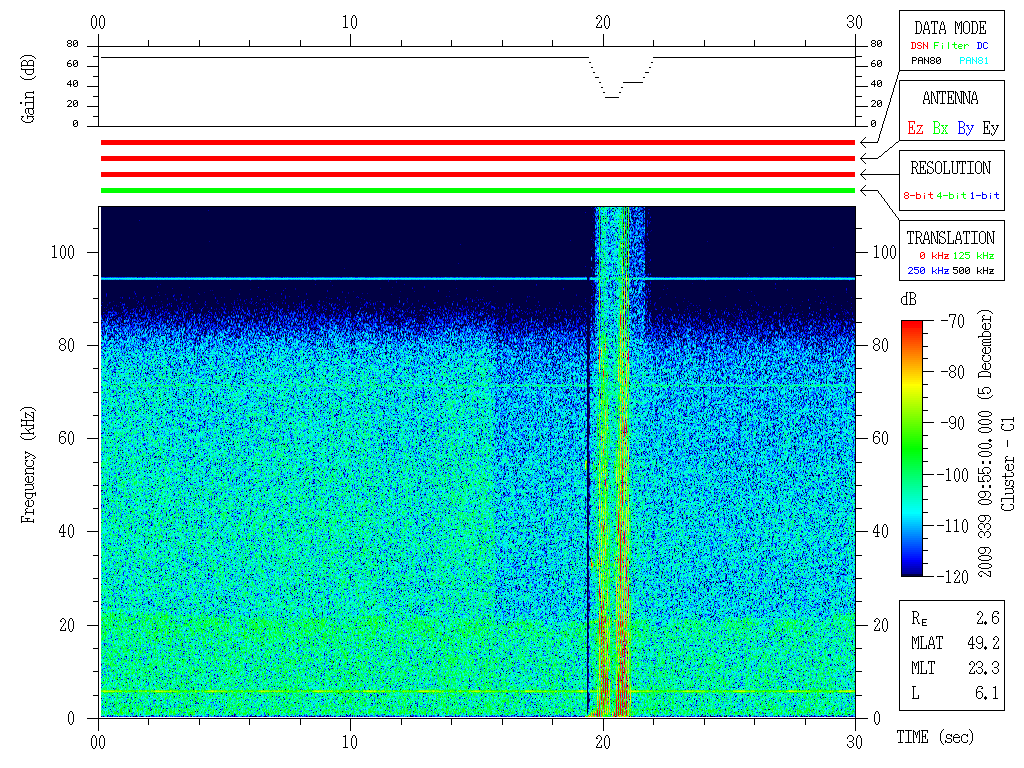
Task: Click the blue DC label
Action: pos(982,46)
